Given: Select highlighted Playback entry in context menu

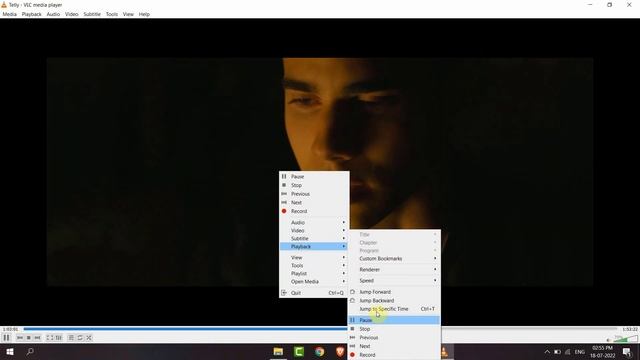Looking at the screenshot, I should [x=314, y=247].
